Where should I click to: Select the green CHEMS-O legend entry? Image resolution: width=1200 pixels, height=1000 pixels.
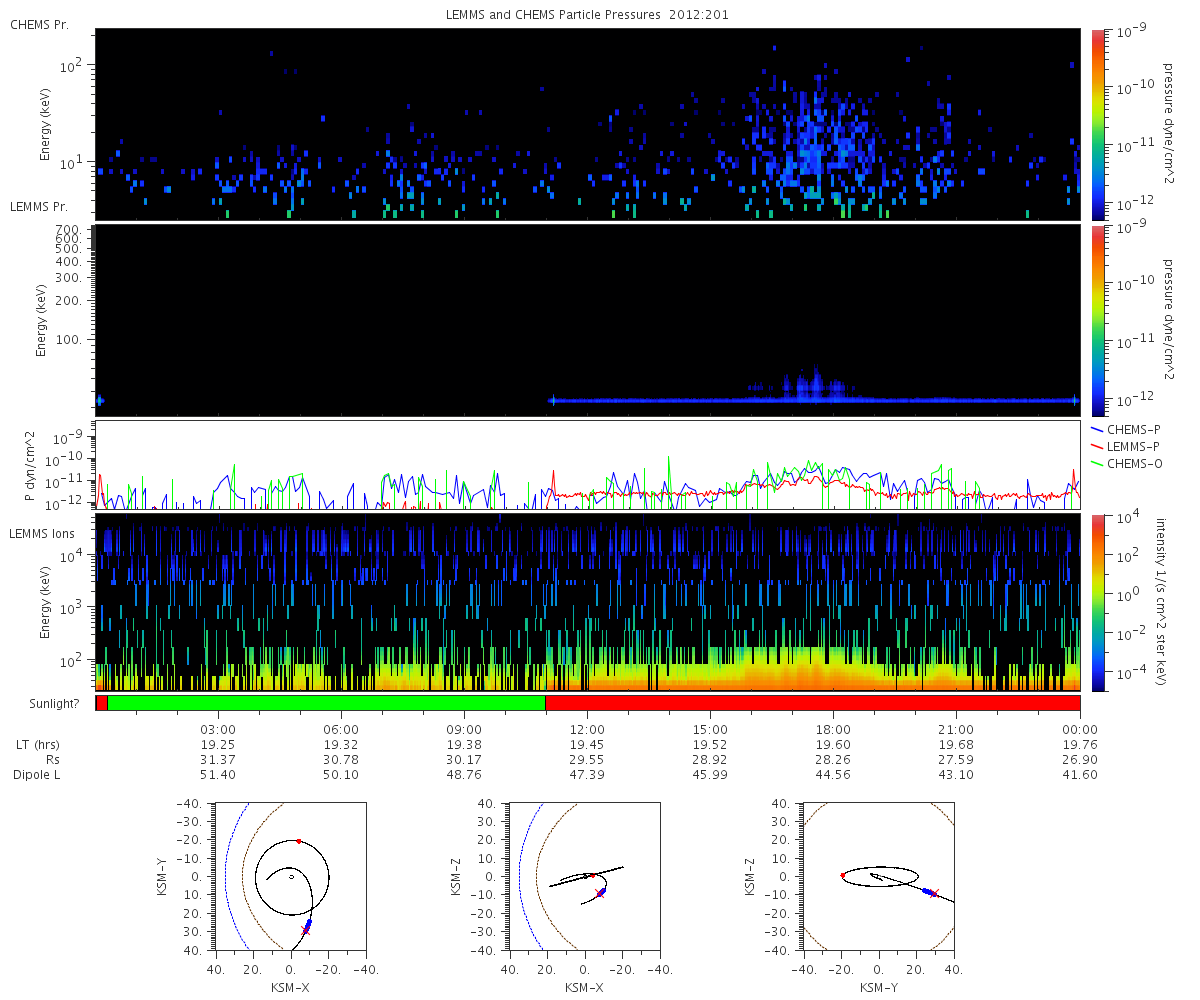[1131, 463]
